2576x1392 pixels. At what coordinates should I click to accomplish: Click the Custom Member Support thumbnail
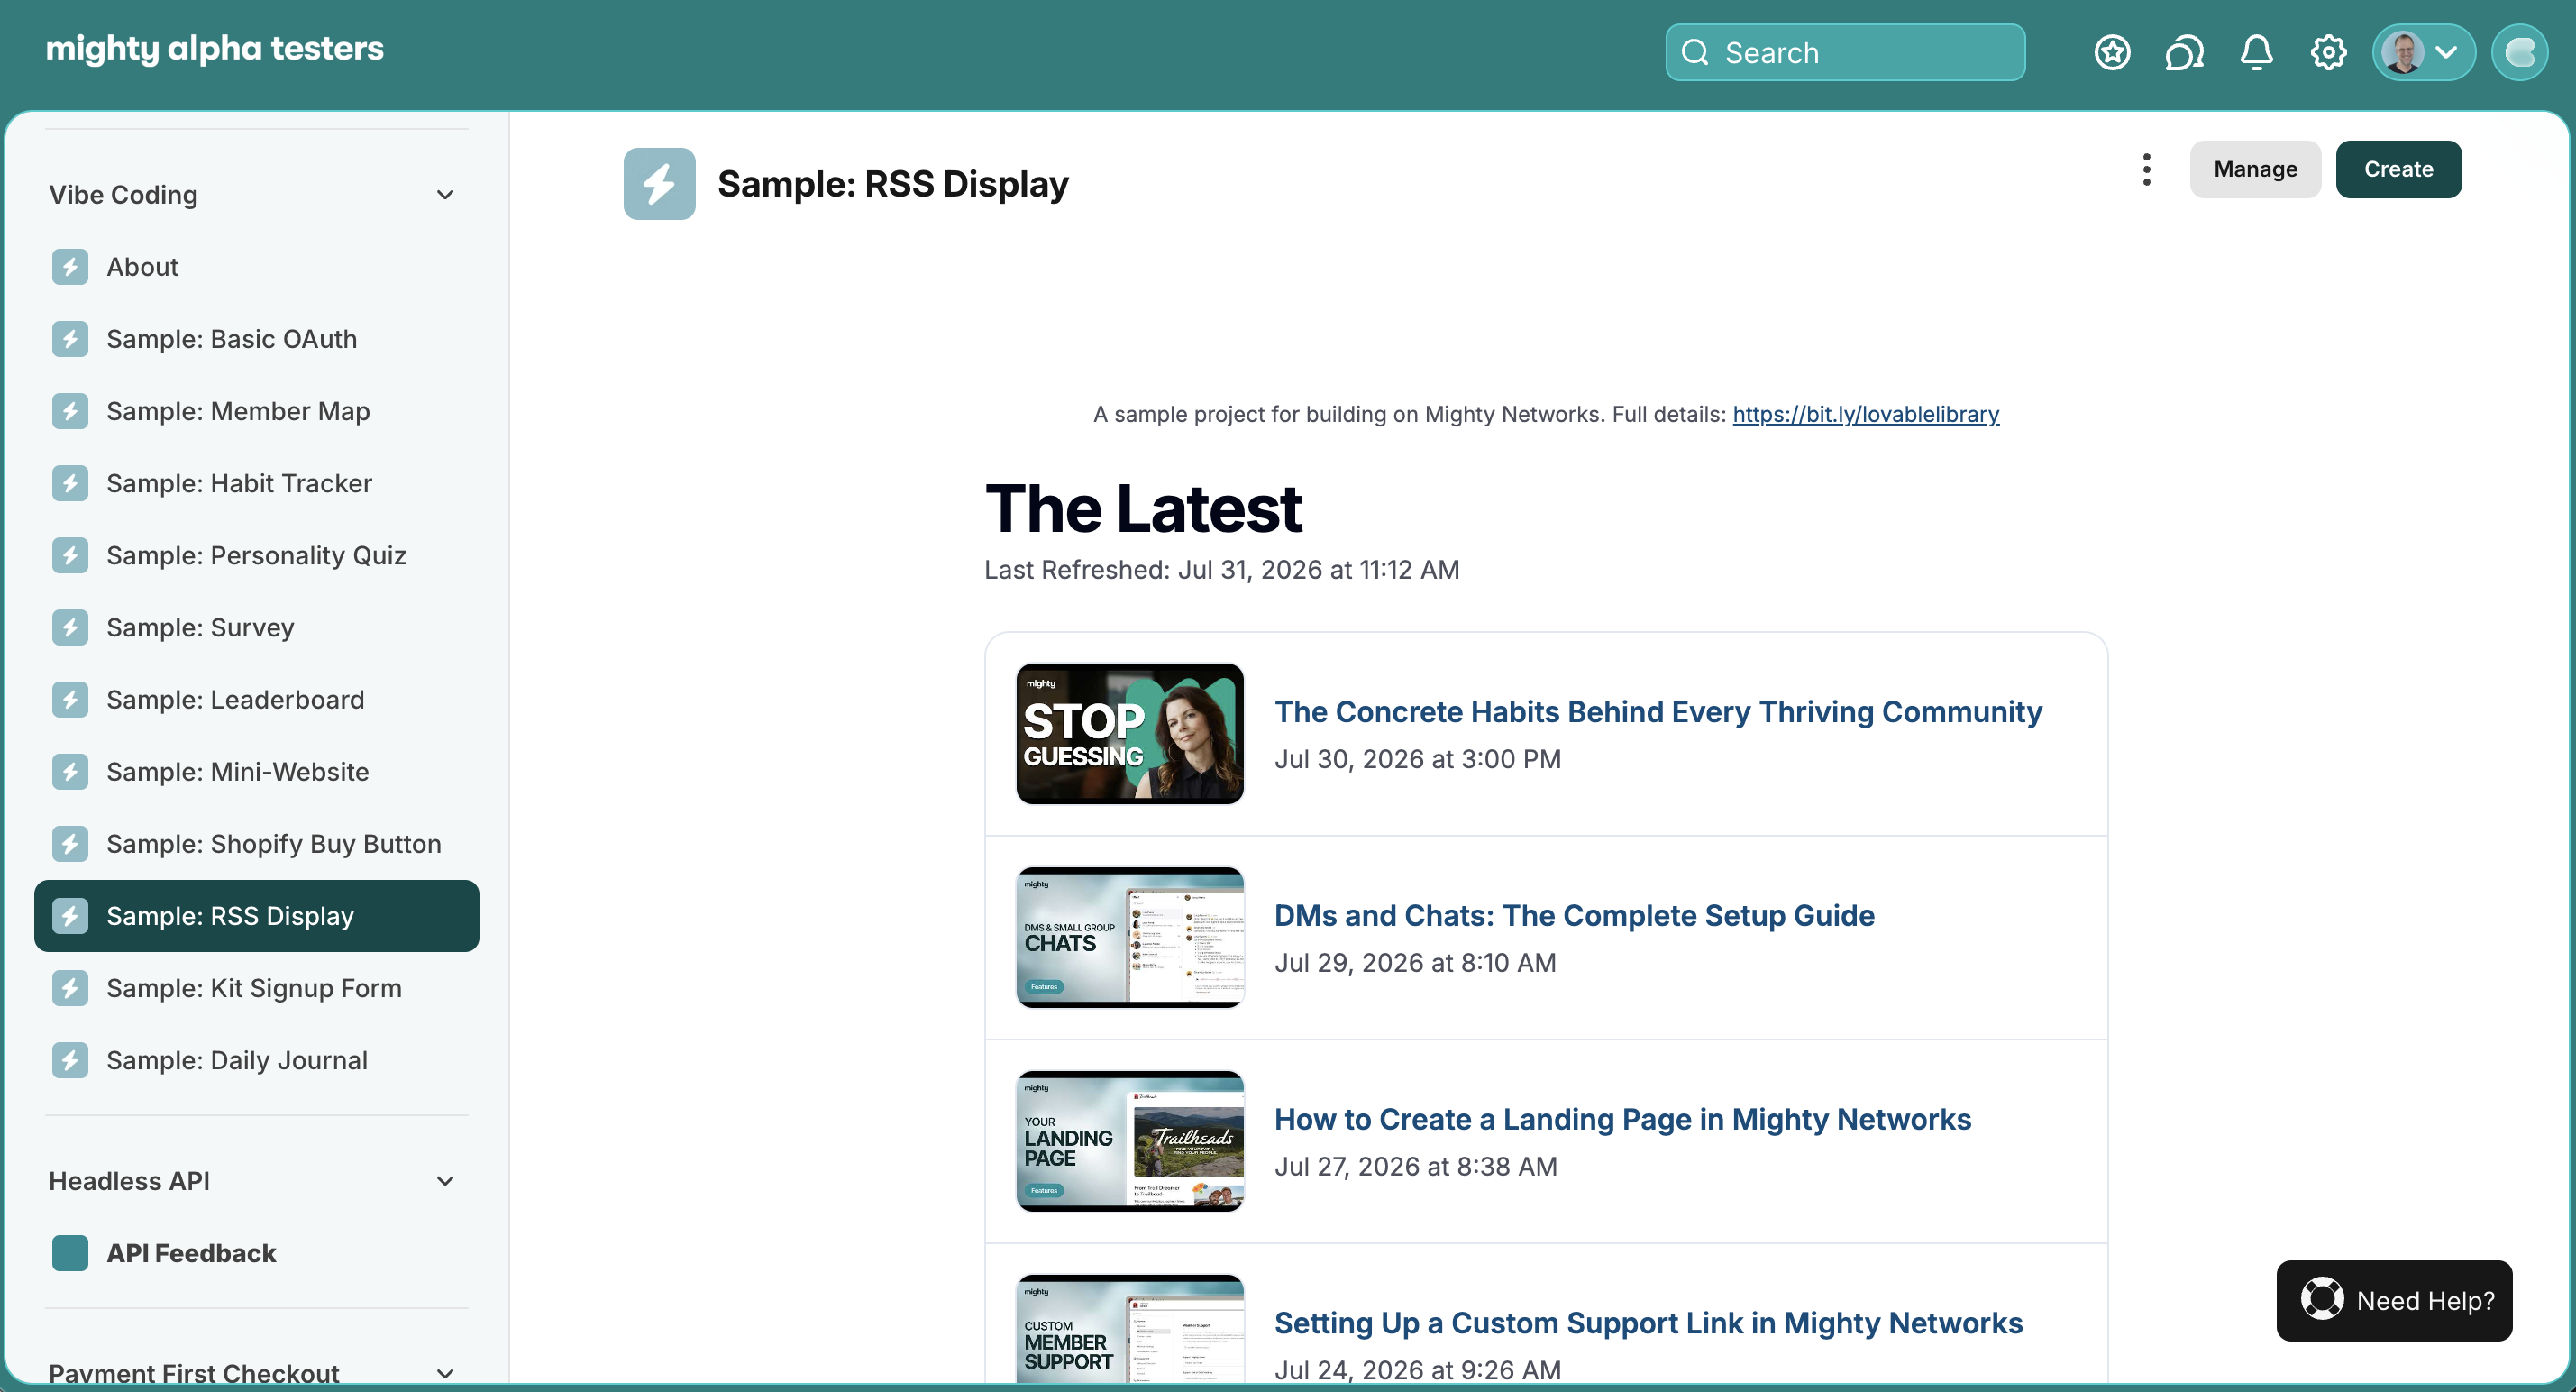tap(1130, 1329)
